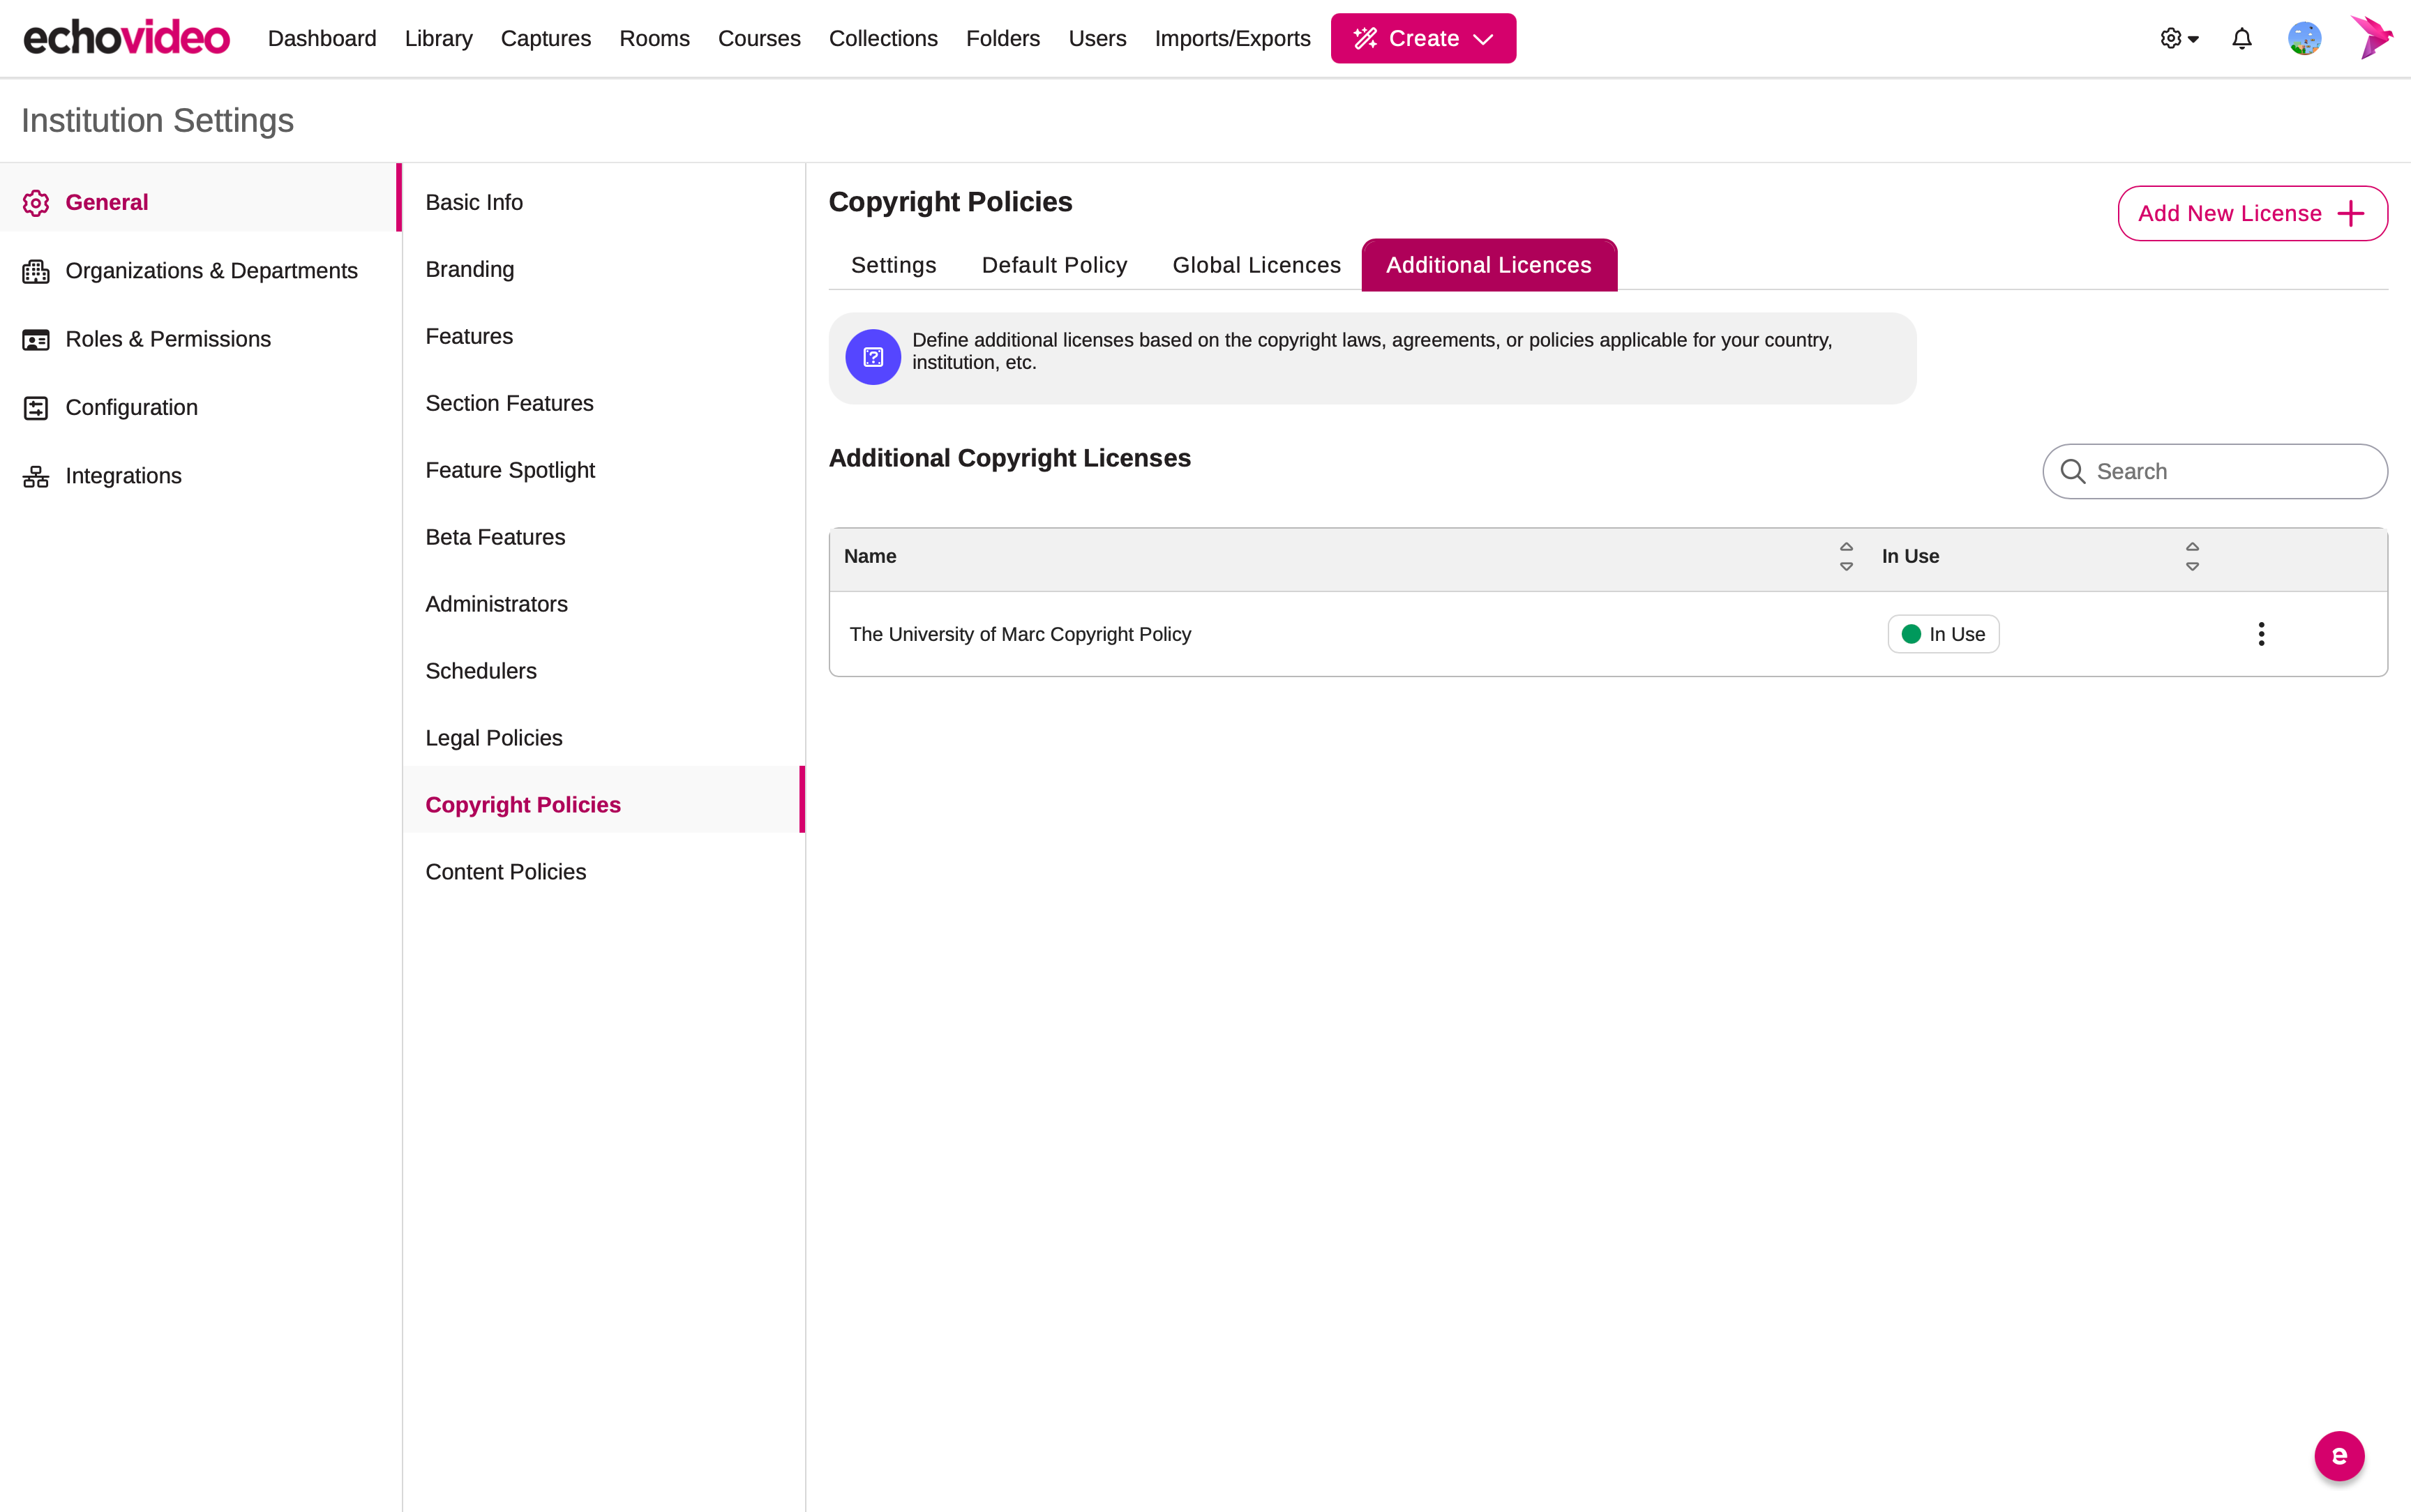Image resolution: width=2411 pixels, height=1512 pixels.
Task: Open actions menu for University of Marc policy
Action: pyautogui.click(x=2261, y=634)
